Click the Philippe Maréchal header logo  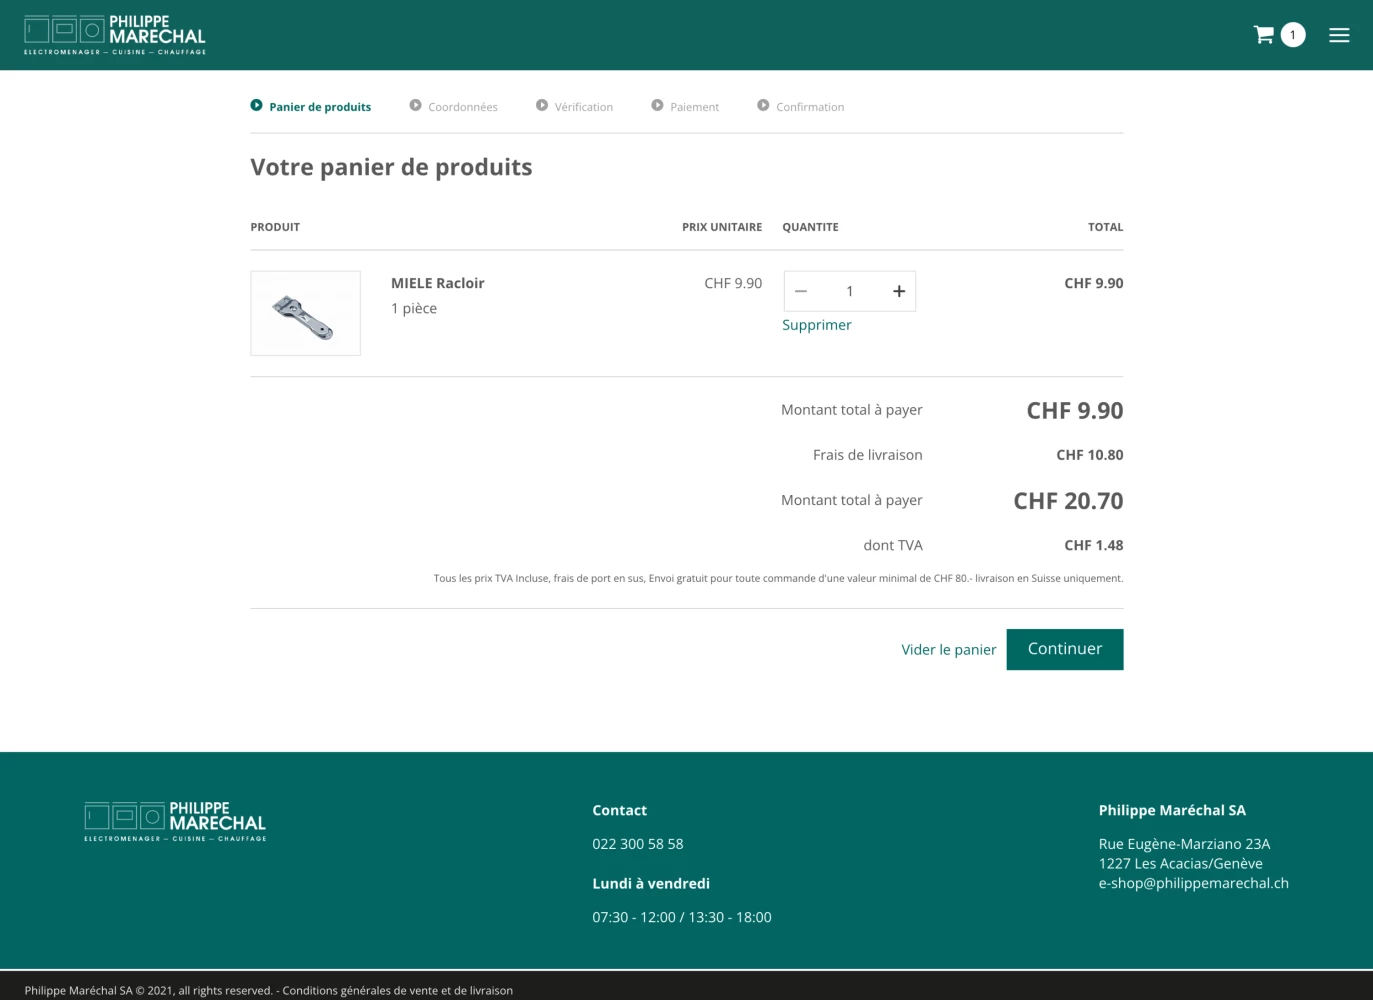115,35
